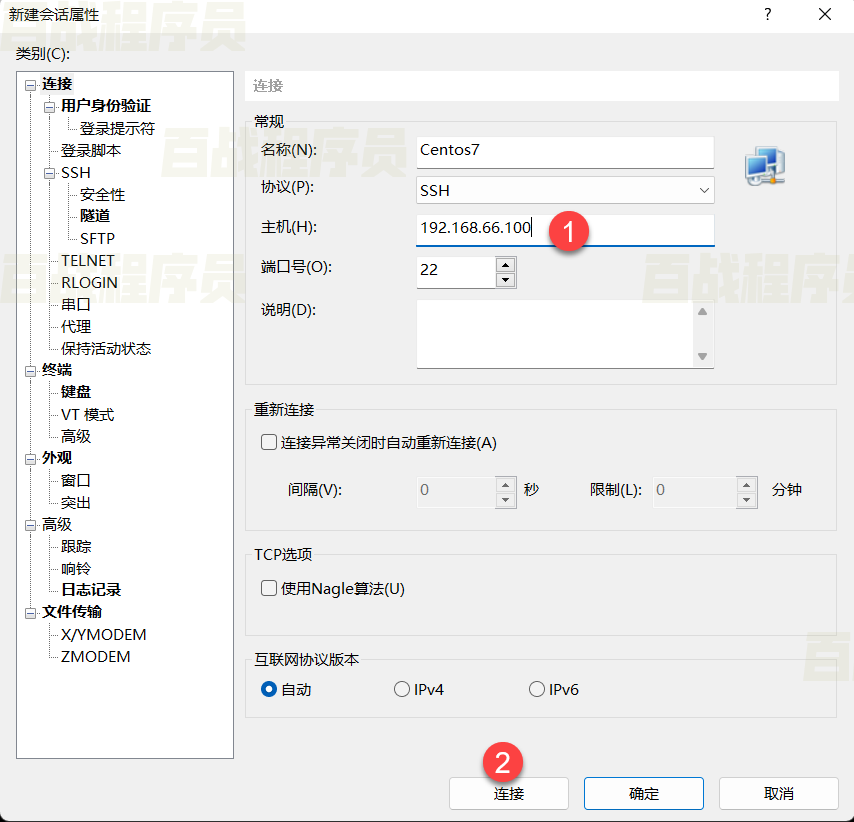
Task: Select the IPv4 radio button
Action: pos(402,689)
